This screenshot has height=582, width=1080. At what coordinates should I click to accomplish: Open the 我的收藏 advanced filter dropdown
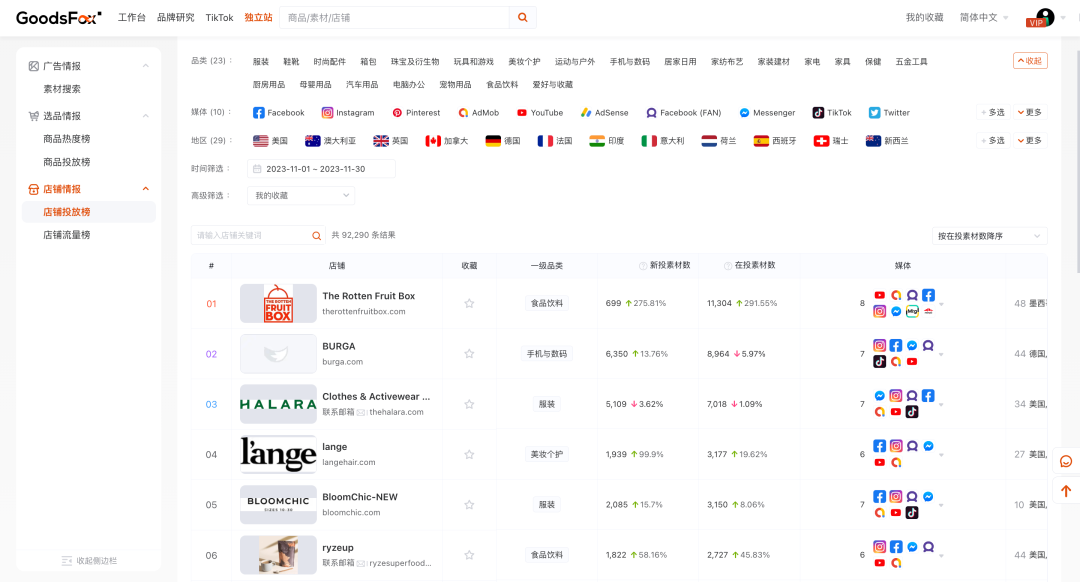point(301,196)
